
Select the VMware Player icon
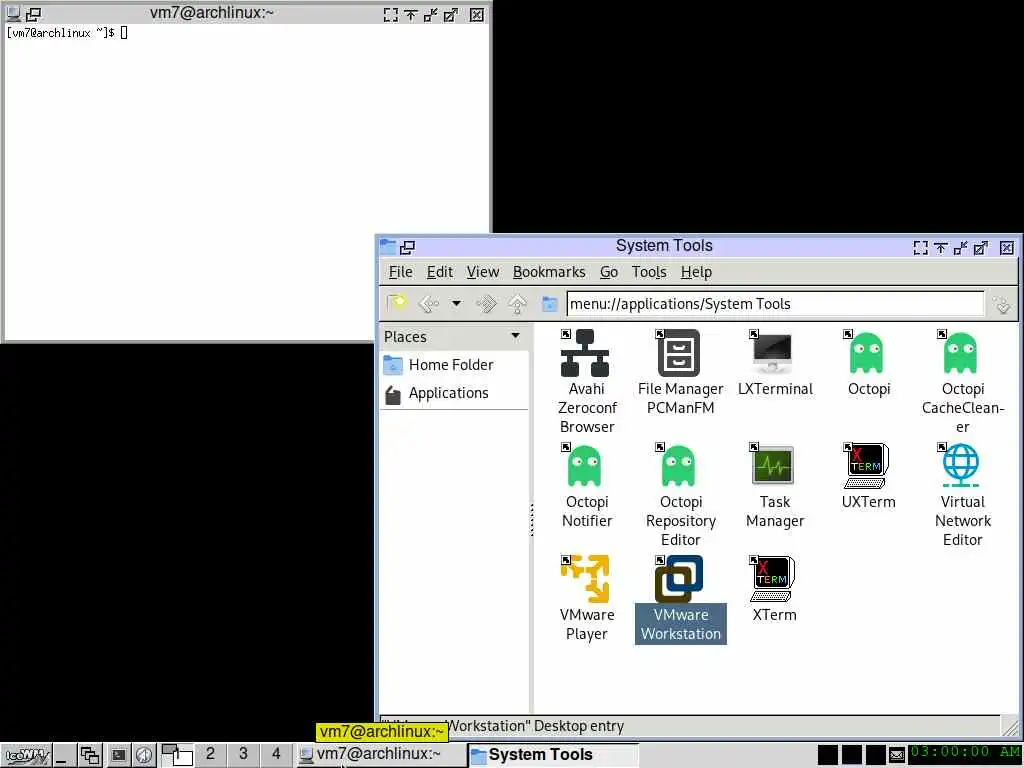point(586,579)
